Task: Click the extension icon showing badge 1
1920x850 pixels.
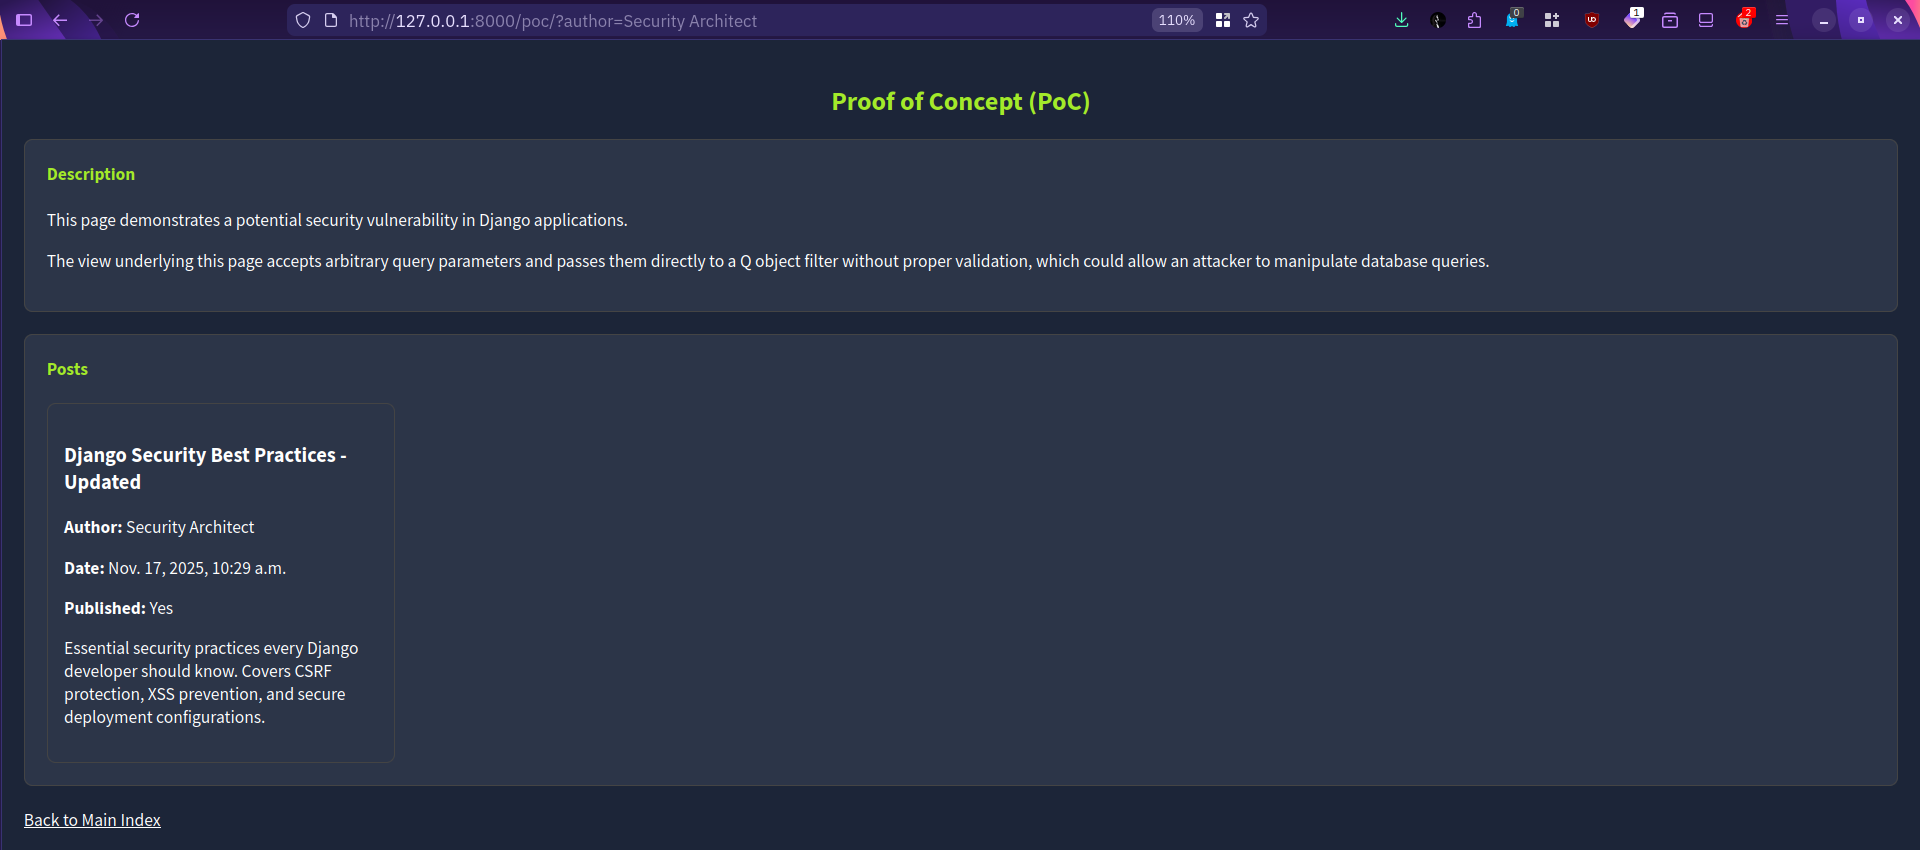Action: click(1634, 22)
